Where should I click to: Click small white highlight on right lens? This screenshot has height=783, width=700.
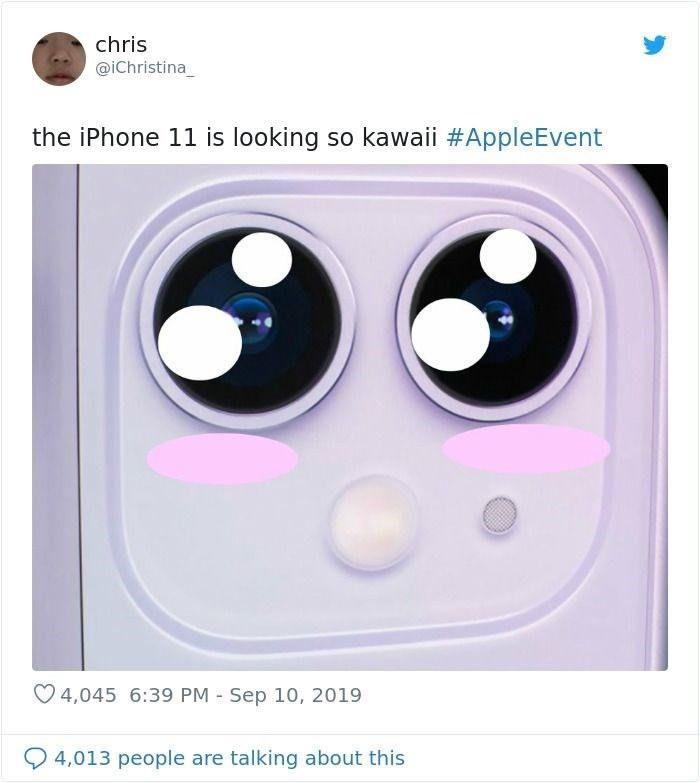click(508, 256)
